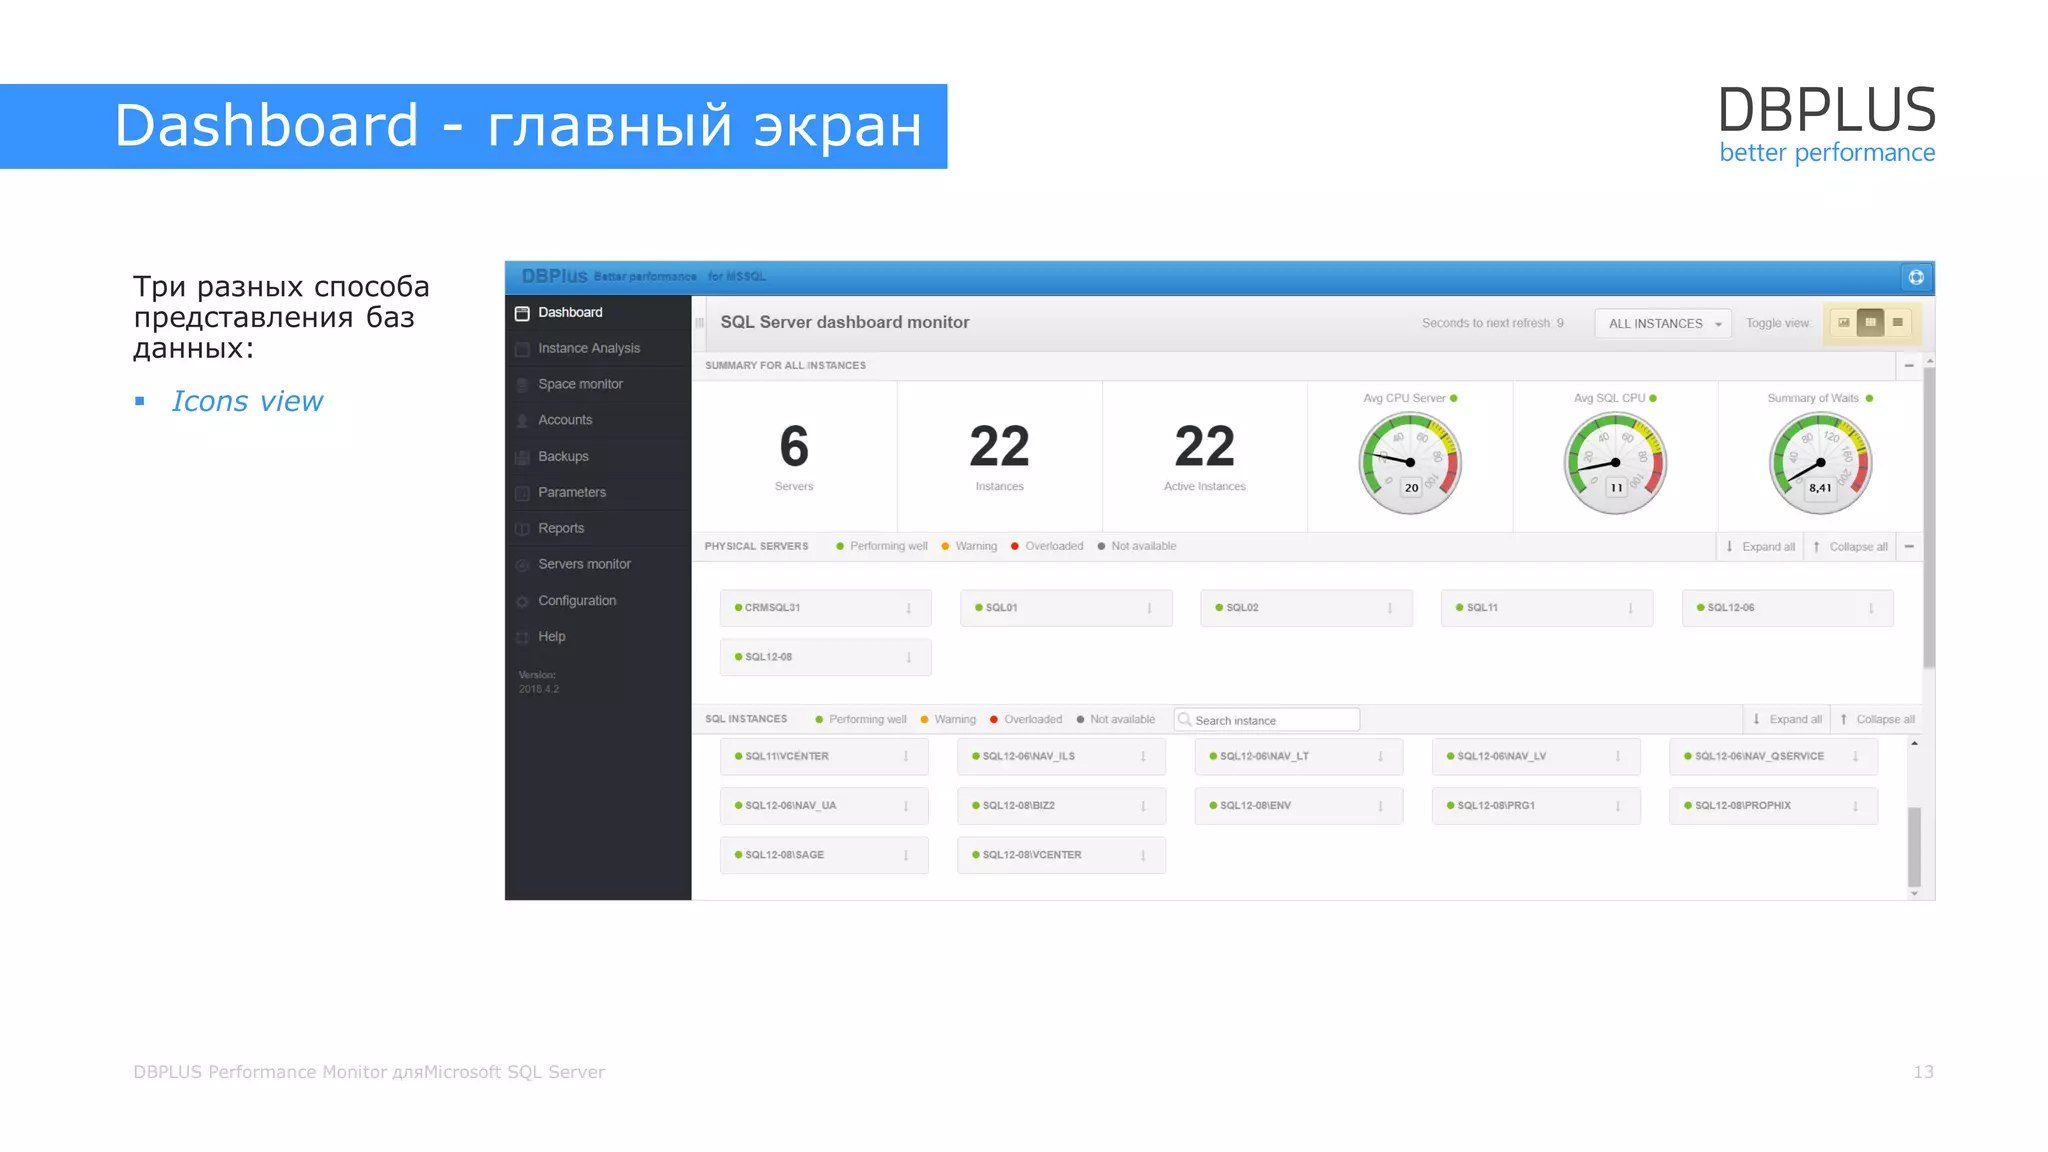This screenshot has height=1152, width=2048.
Task: Click the Dashboard icon in sidebar
Action: pos(522,313)
